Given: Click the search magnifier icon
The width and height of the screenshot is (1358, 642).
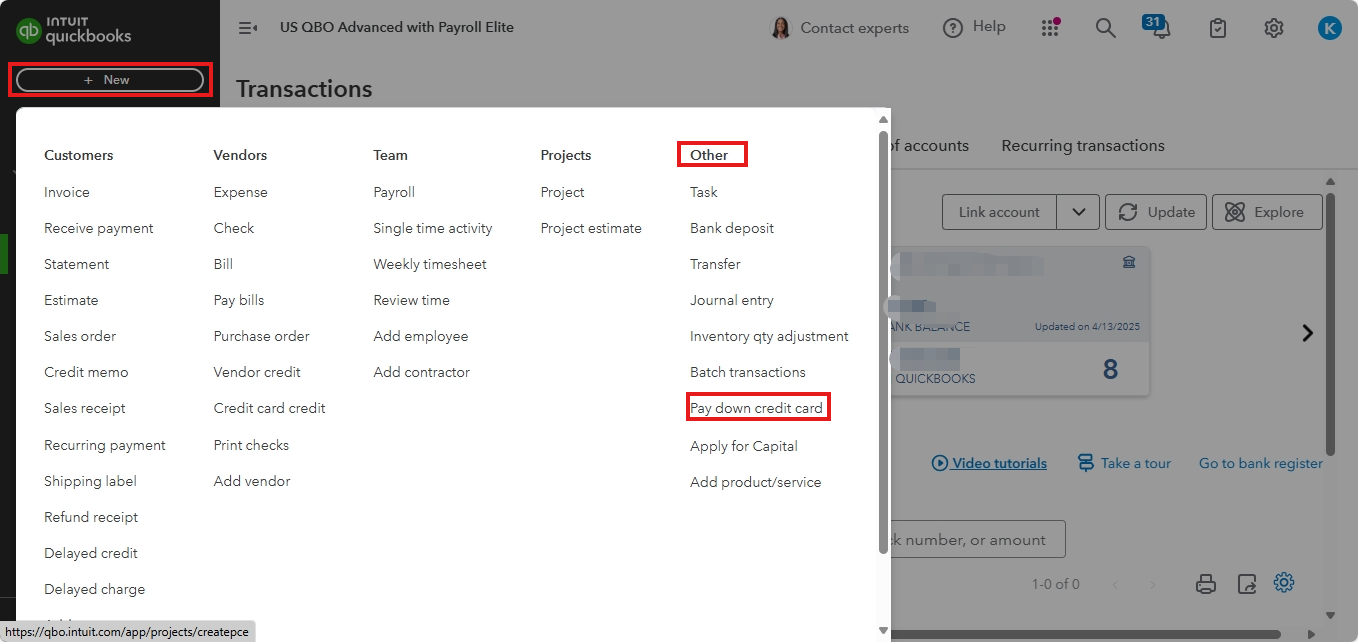Looking at the screenshot, I should pyautogui.click(x=1105, y=28).
